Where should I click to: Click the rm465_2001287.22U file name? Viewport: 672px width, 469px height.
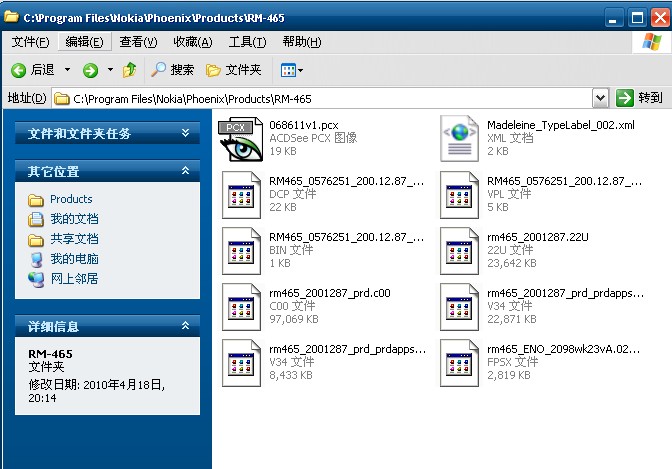tap(537, 237)
